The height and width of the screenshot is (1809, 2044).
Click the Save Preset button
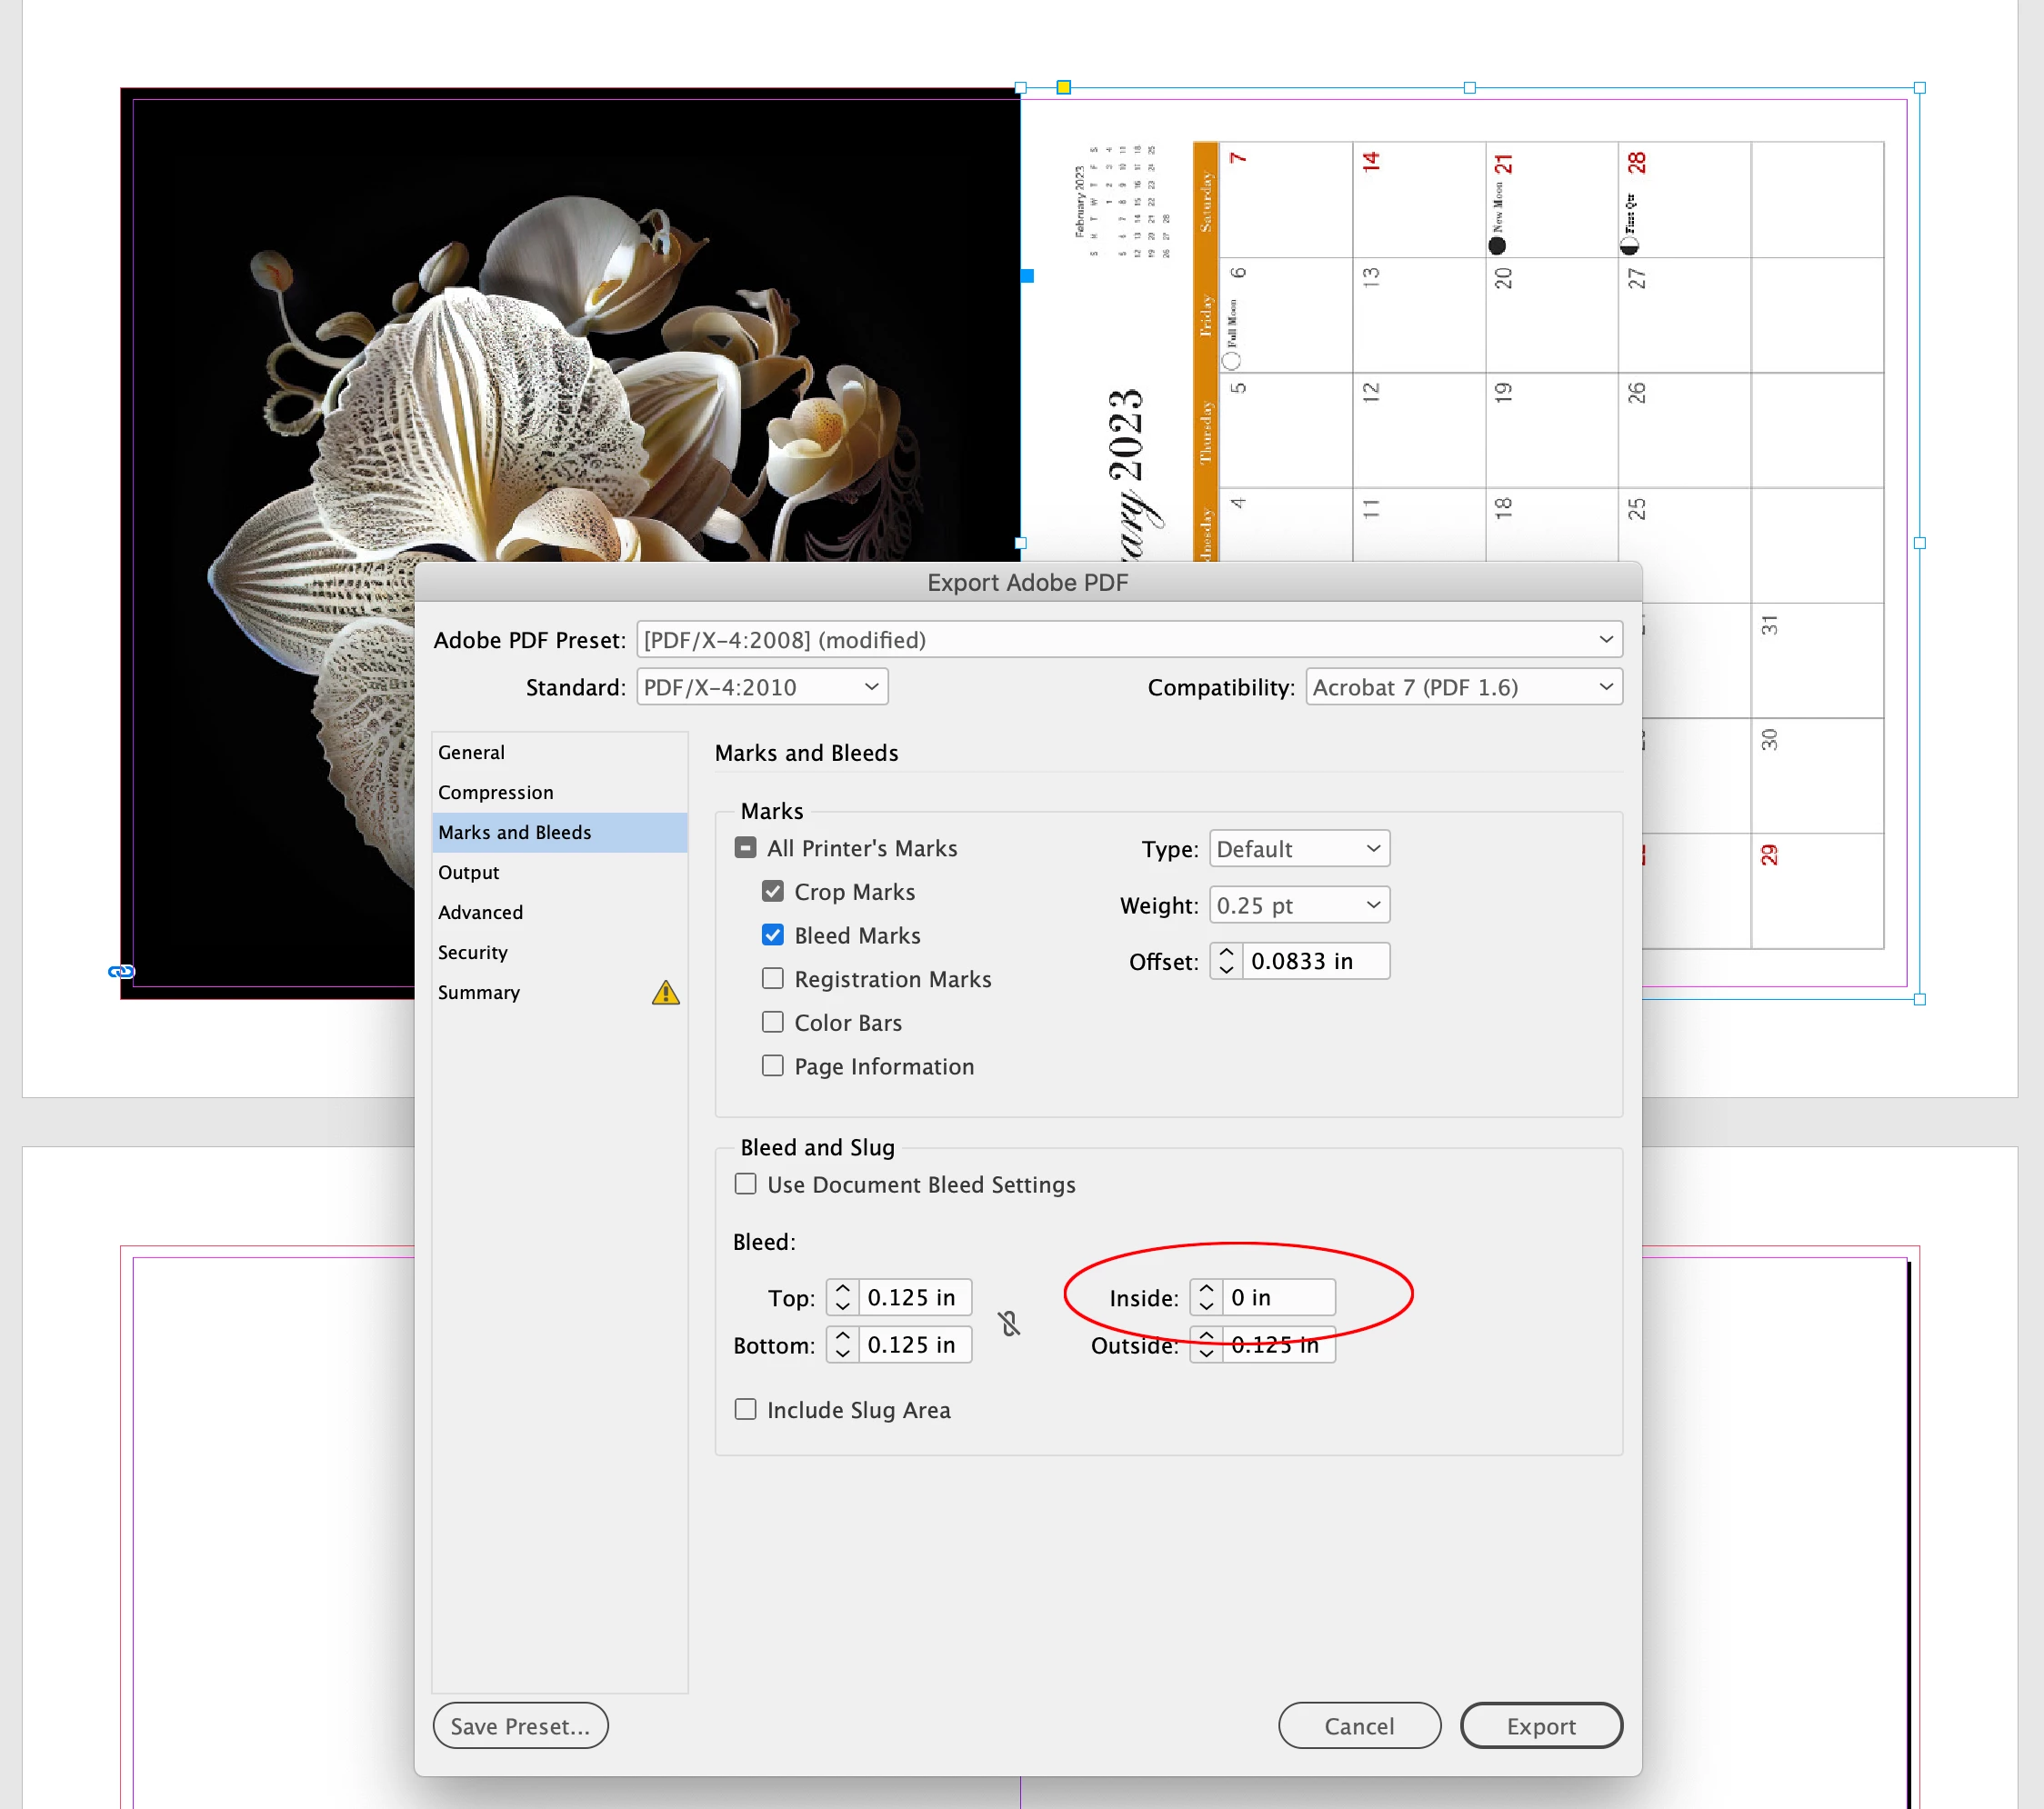(520, 1726)
